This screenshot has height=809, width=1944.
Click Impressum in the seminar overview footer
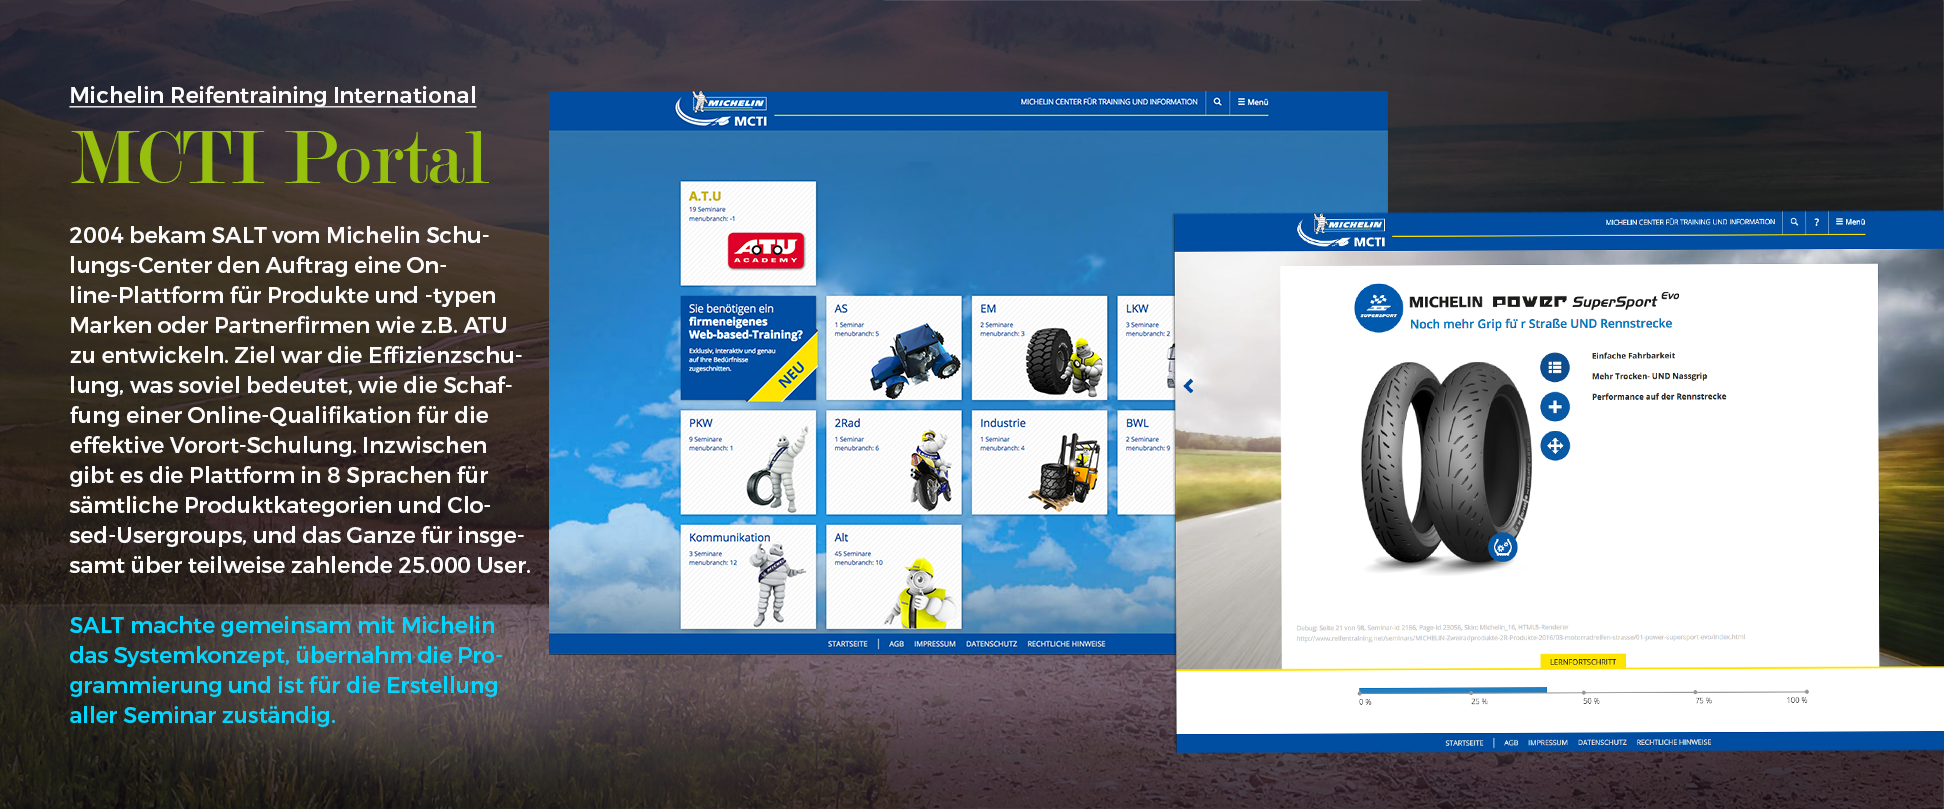click(x=934, y=644)
